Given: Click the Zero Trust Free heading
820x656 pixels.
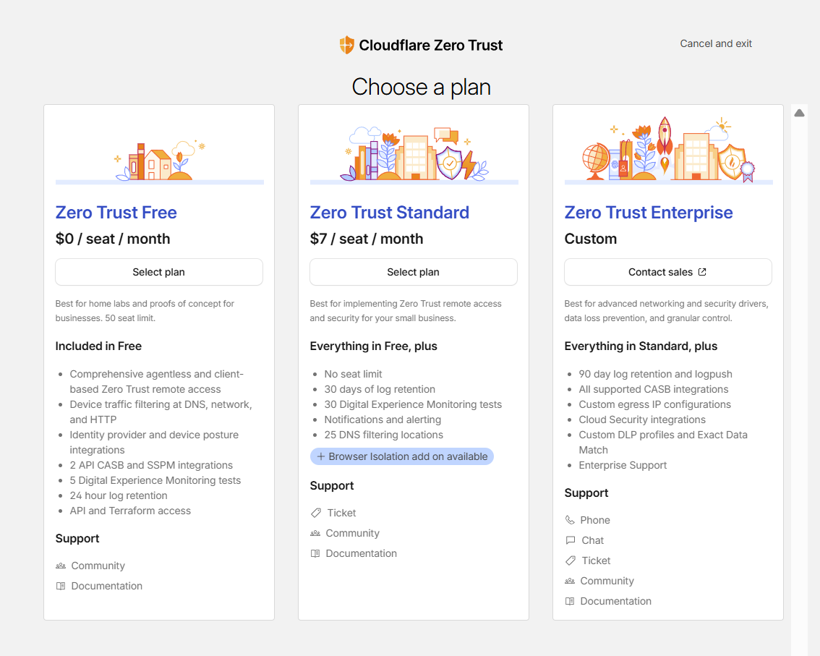Looking at the screenshot, I should coord(116,212).
